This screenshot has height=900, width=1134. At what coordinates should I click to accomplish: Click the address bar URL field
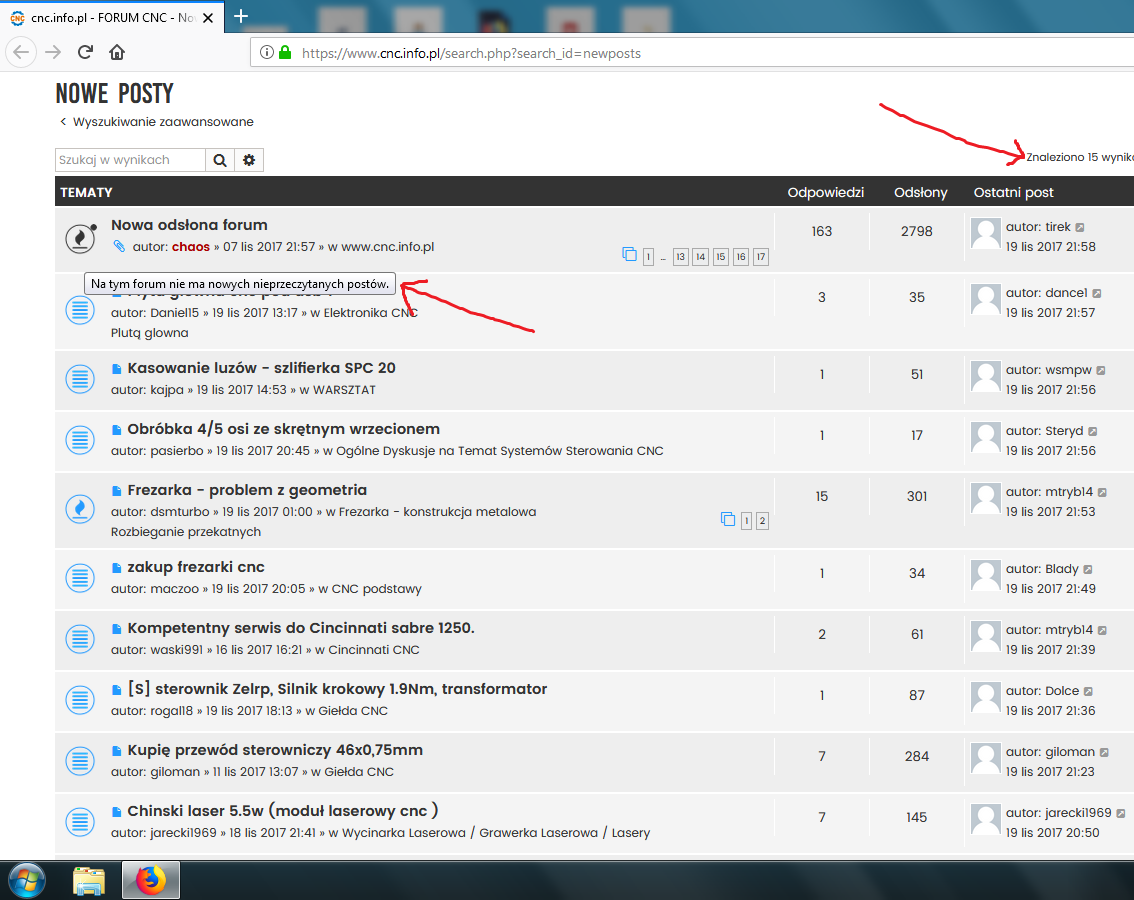[x=694, y=53]
